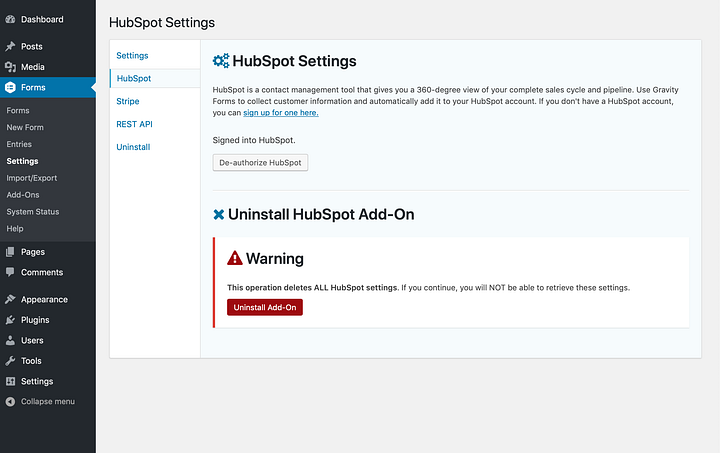Viewport: 720px width, 453px height.
Task: Open New Form in Forms submenu
Action: pyautogui.click(x=25, y=127)
